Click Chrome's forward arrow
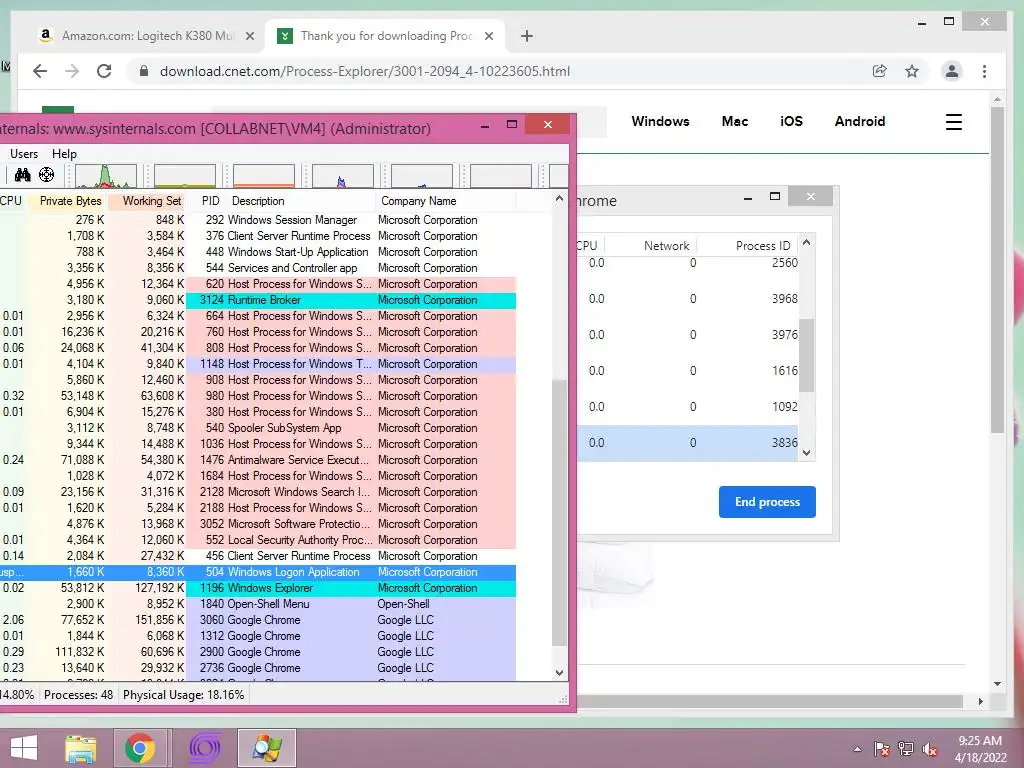The width and height of the screenshot is (1024, 768). point(72,71)
